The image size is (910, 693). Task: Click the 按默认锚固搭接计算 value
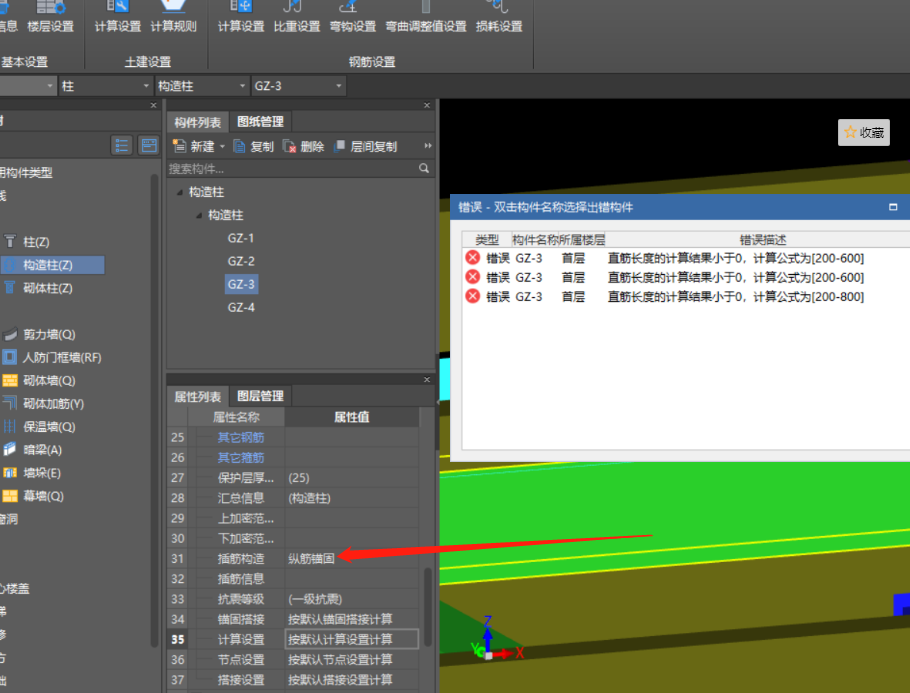point(340,619)
